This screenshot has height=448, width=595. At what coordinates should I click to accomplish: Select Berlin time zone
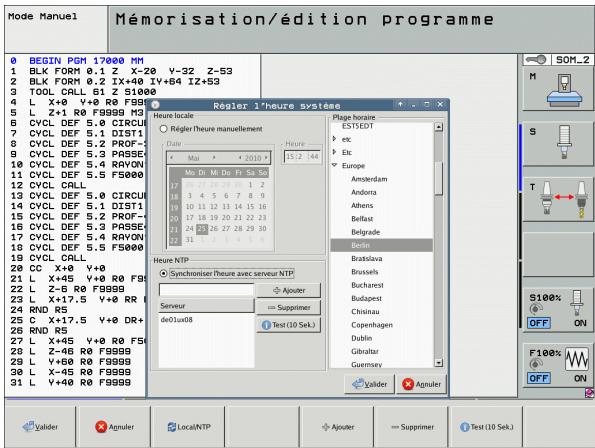pos(381,245)
